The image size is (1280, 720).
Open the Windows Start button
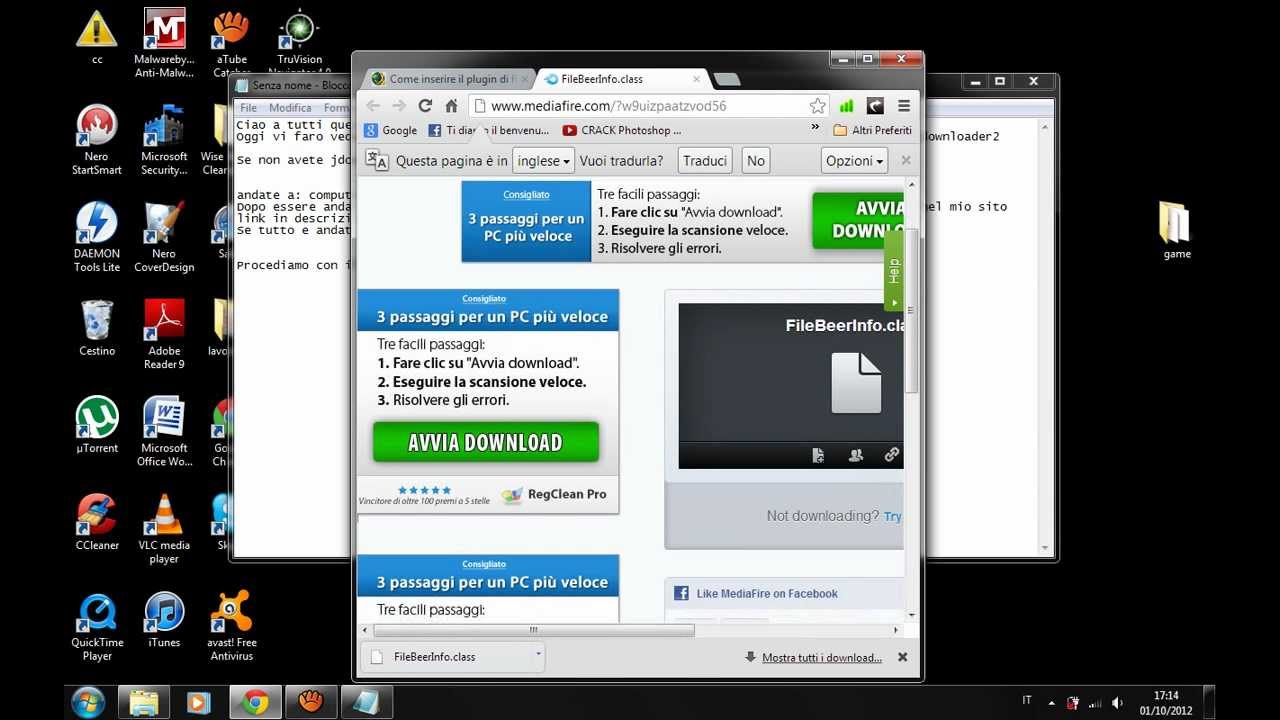point(88,702)
